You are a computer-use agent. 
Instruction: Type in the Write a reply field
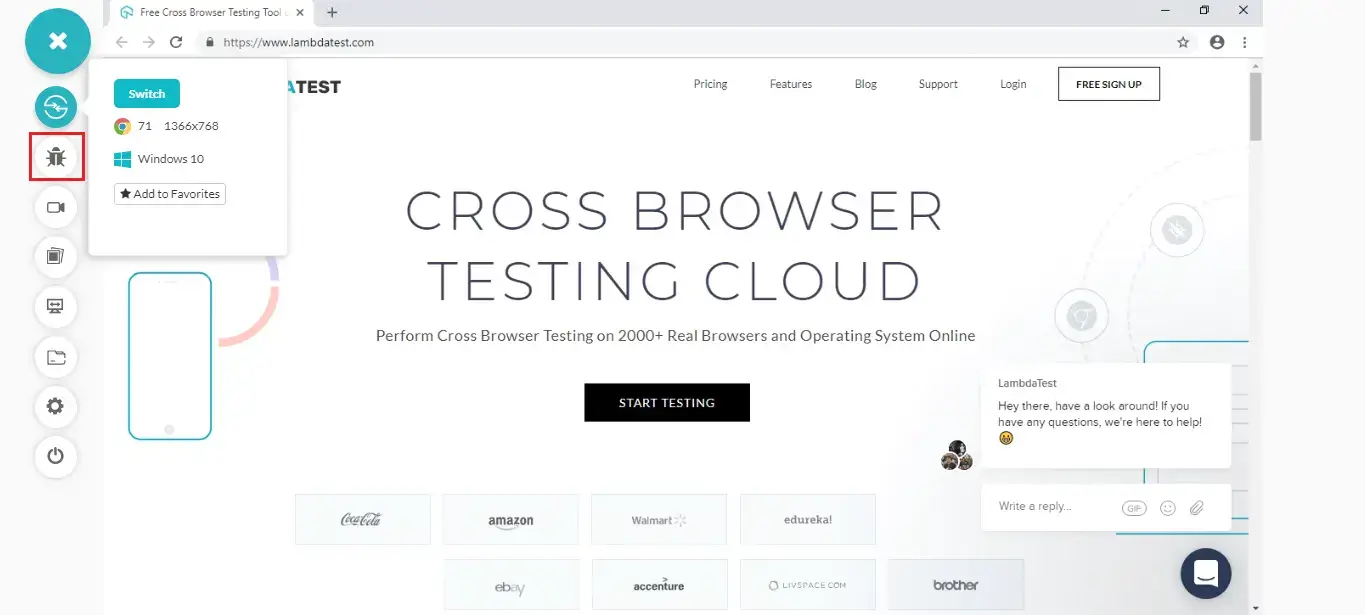[1050, 507]
